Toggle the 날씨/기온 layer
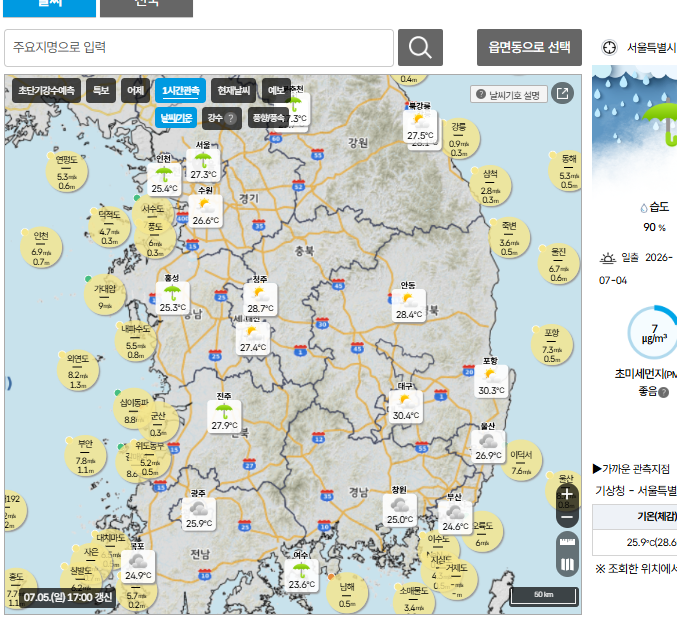 click(x=176, y=118)
